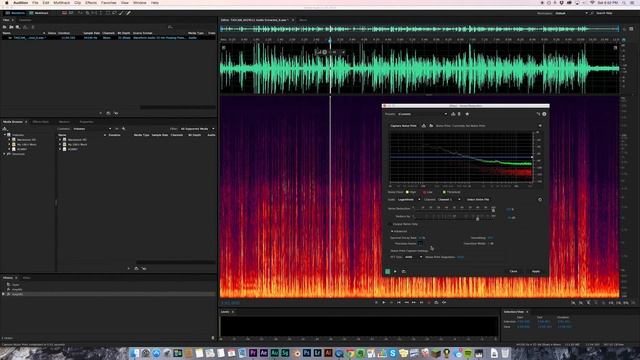Click Close in Noise Reduction dialog
Screen dimensions: 640x360
[x=513, y=271]
